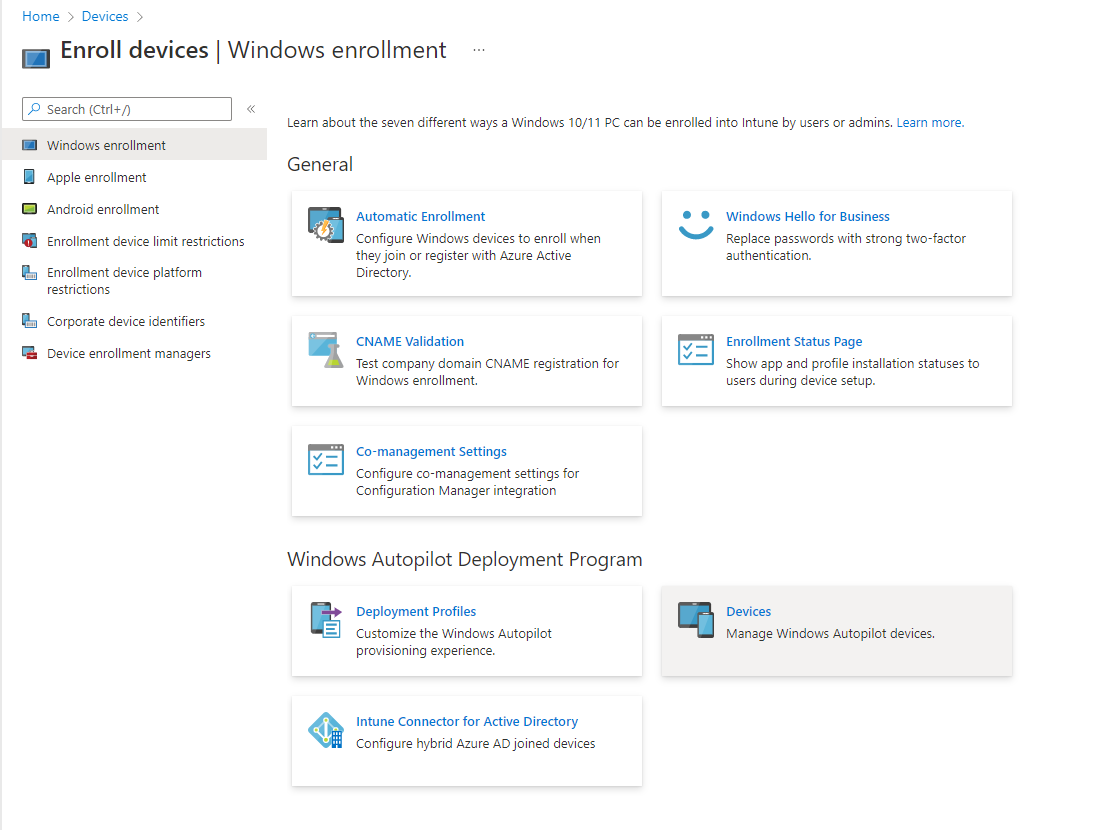
Task: Open Intune Connector for Active Directory link
Action: (x=467, y=722)
